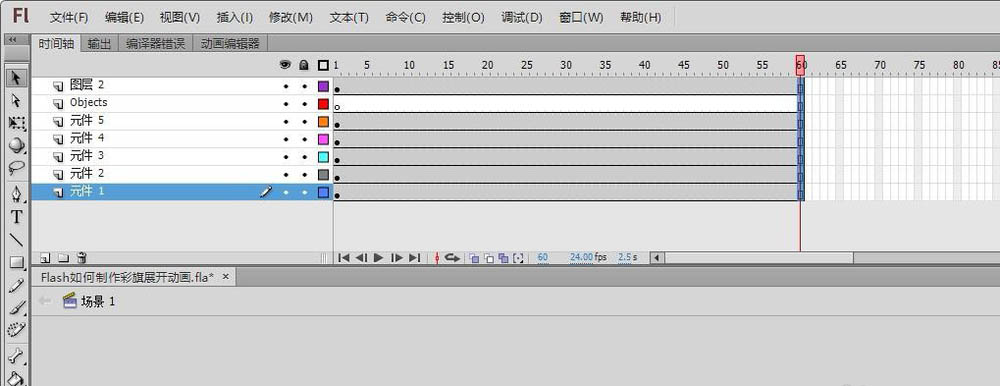Toggle lock dot of 元件 5 layer
The image size is (1000, 386).
[304, 122]
